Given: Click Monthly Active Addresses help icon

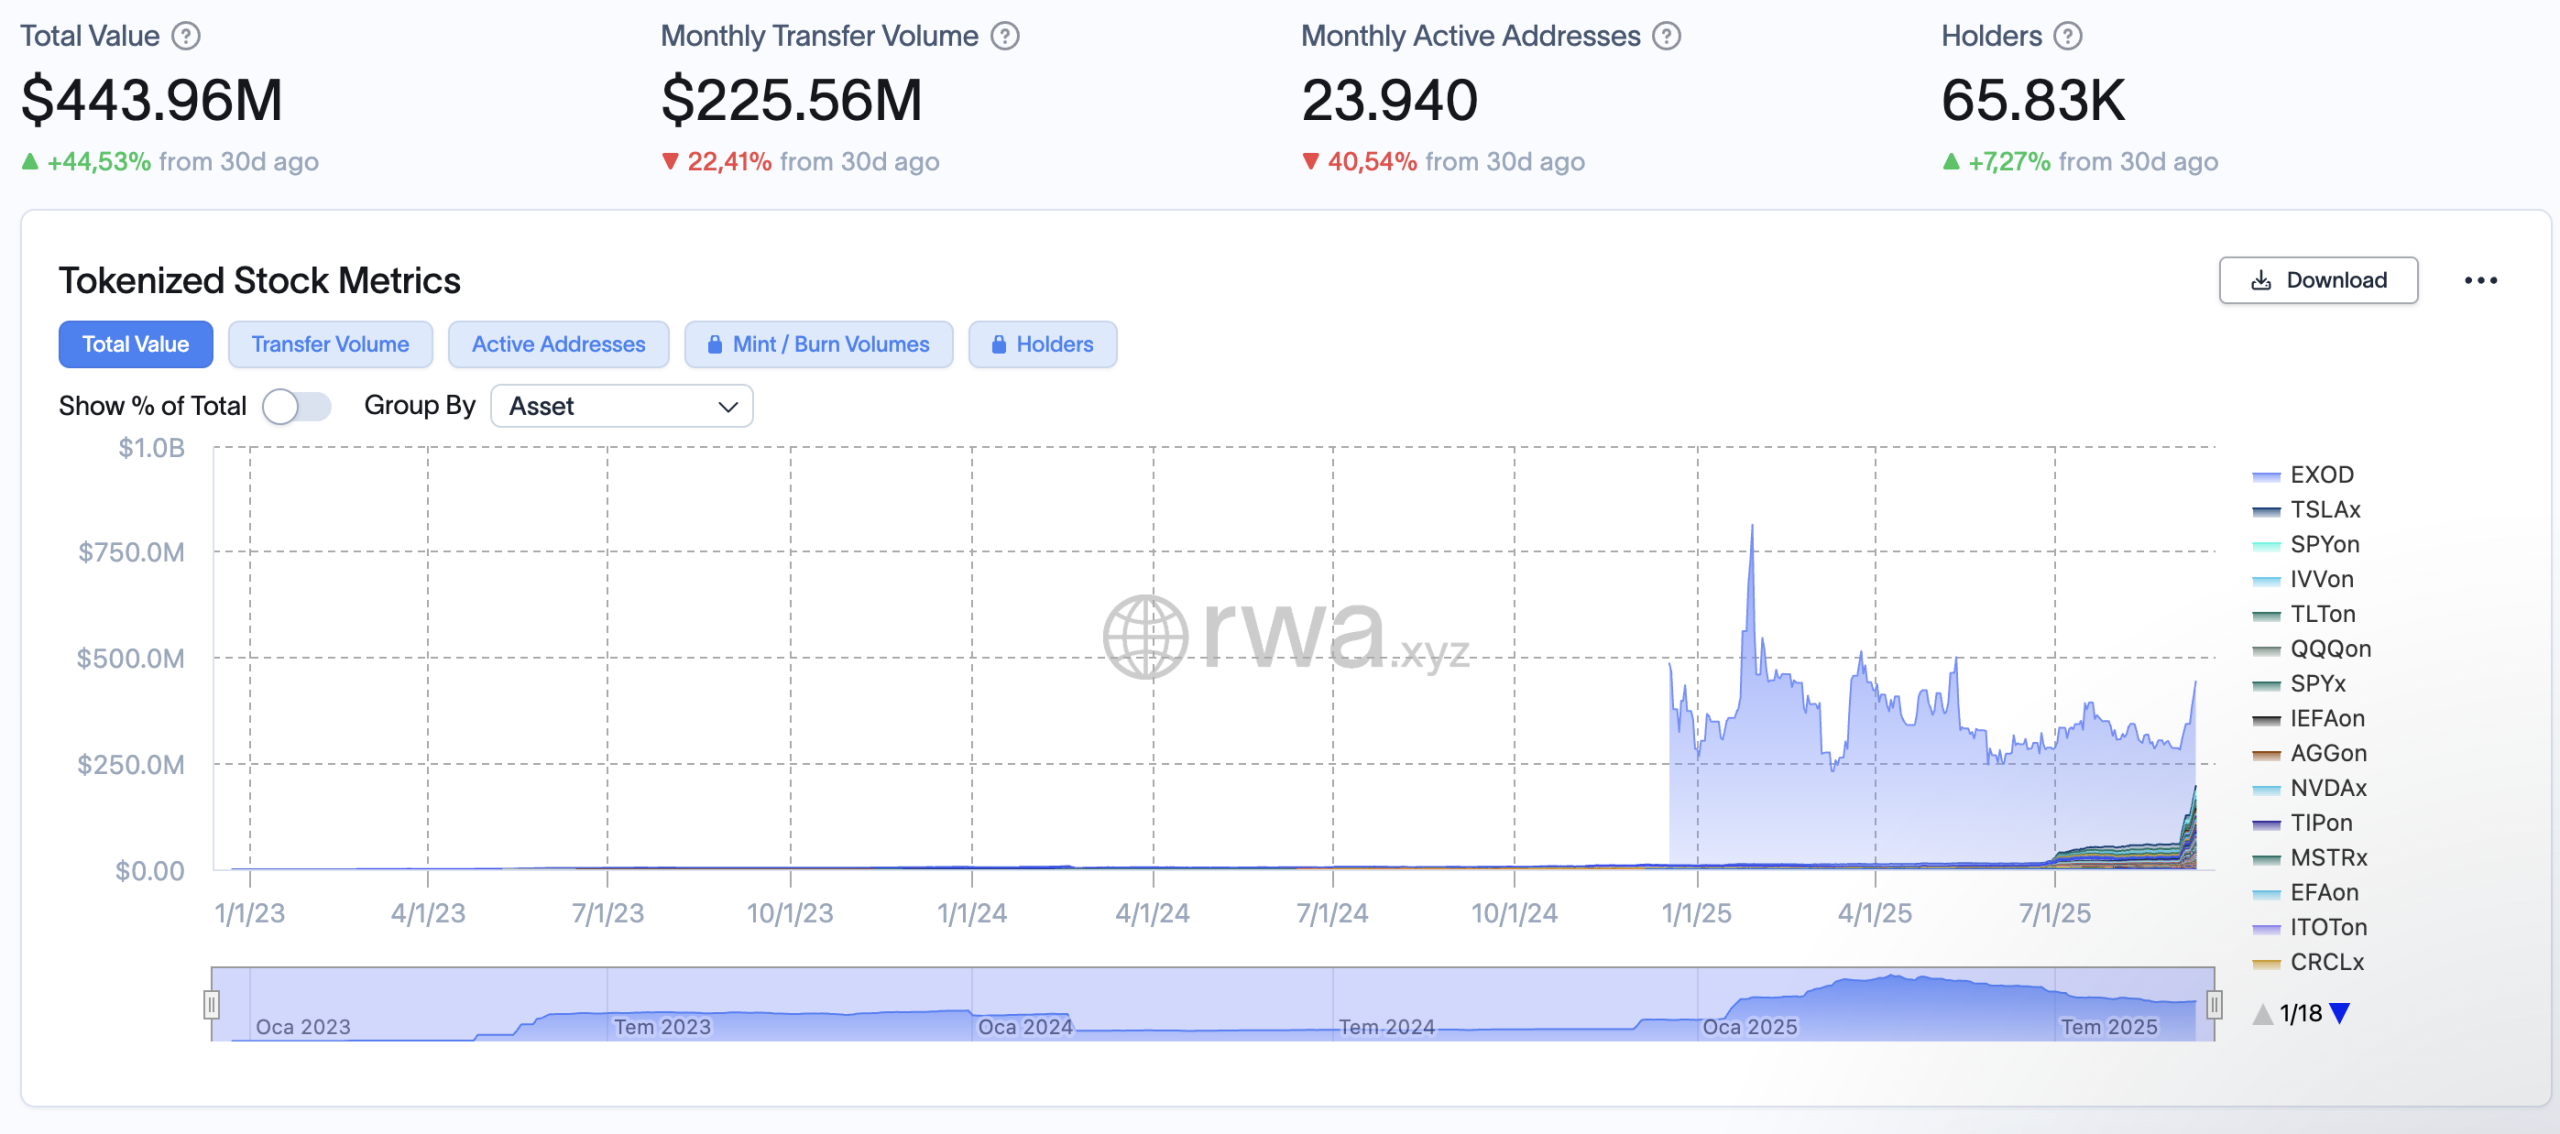Looking at the screenshot, I should (1666, 36).
